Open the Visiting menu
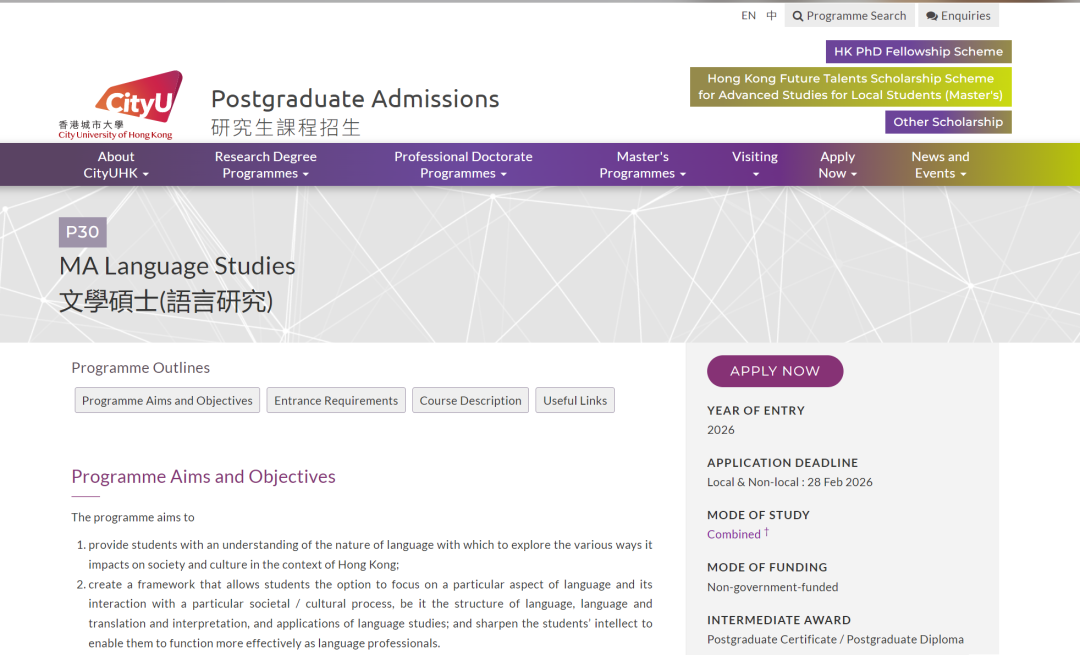The width and height of the screenshot is (1080, 655). click(x=754, y=165)
